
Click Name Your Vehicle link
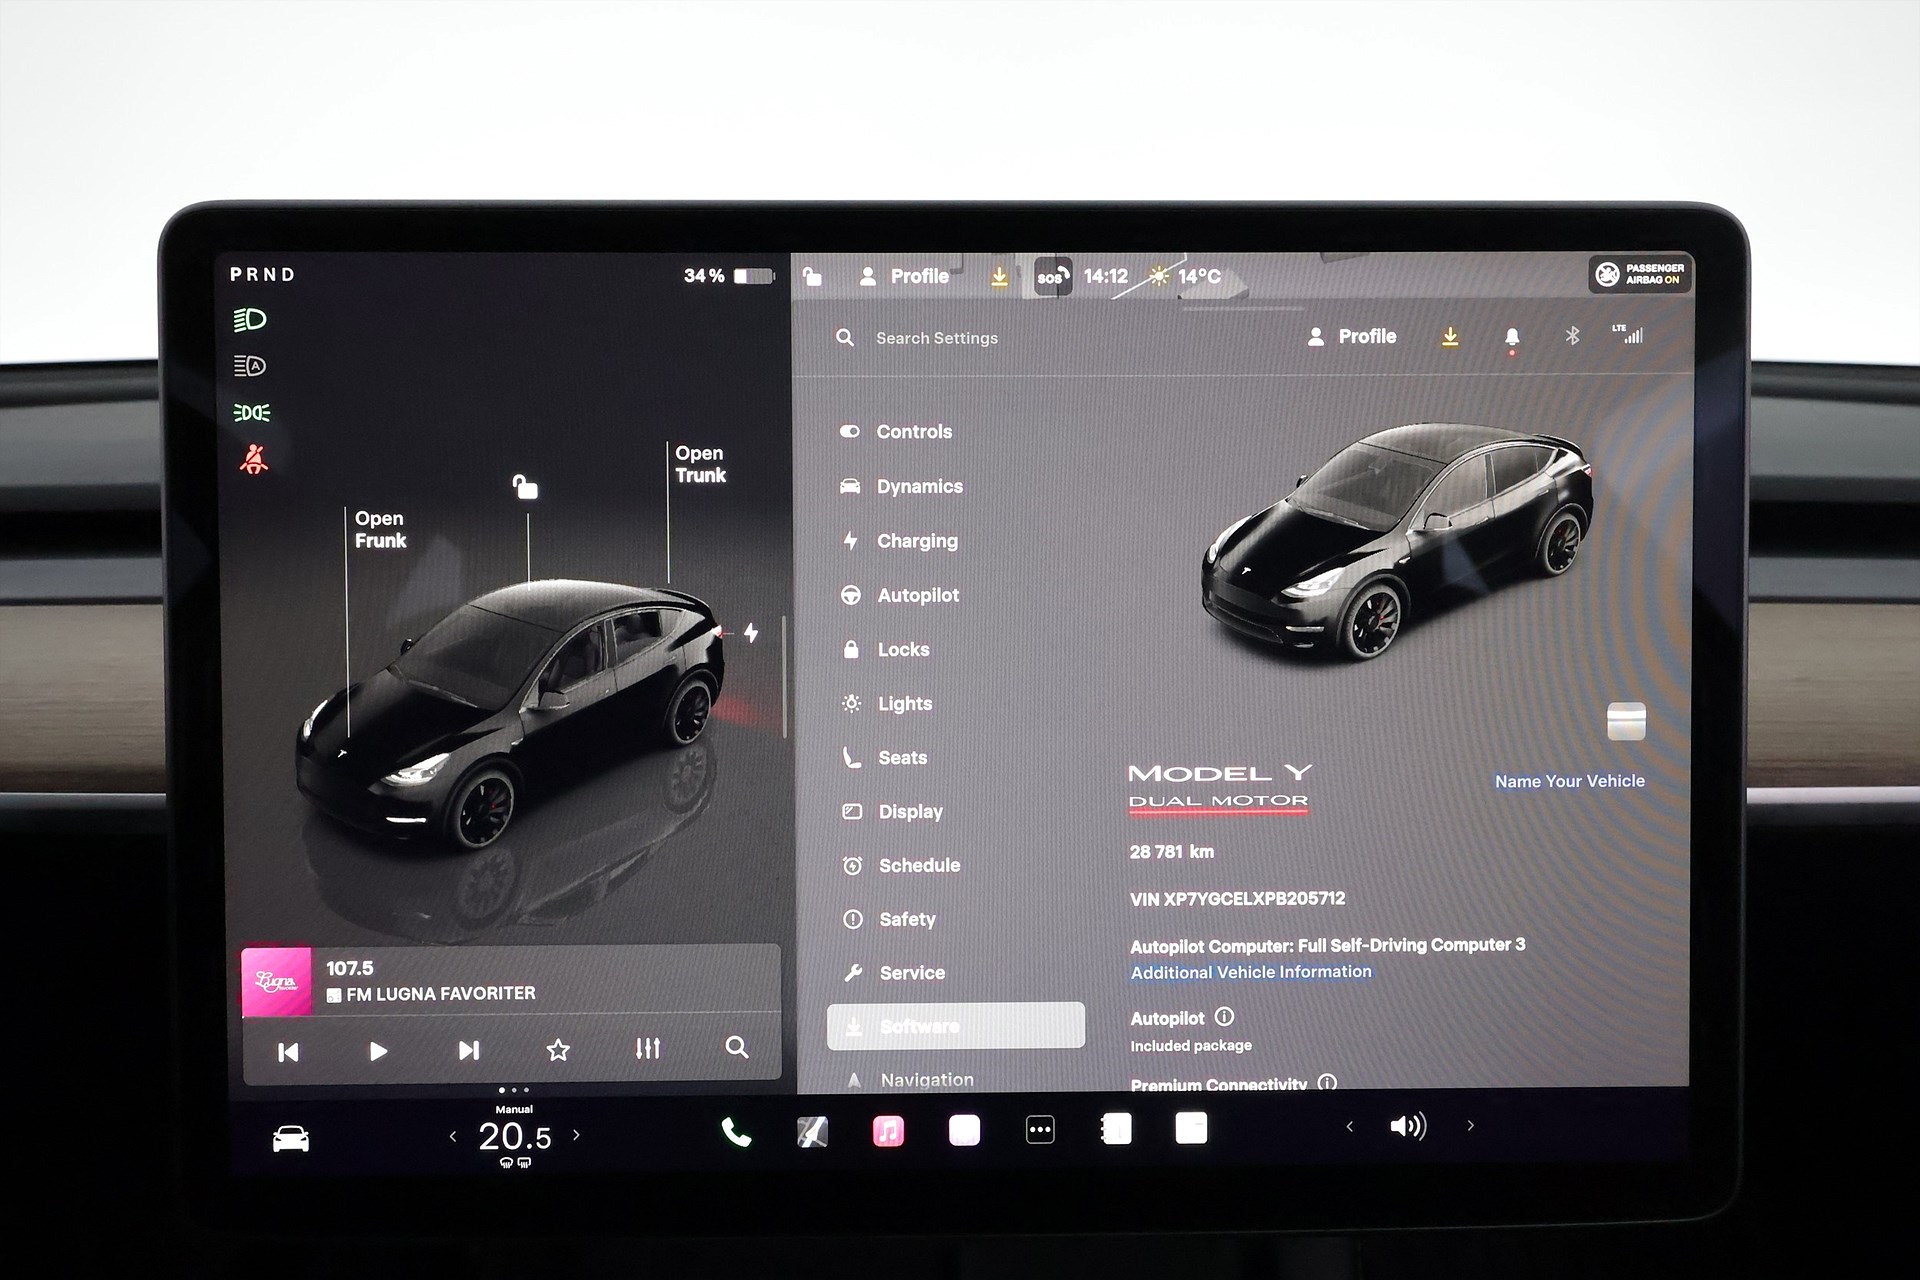tap(1569, 781)
